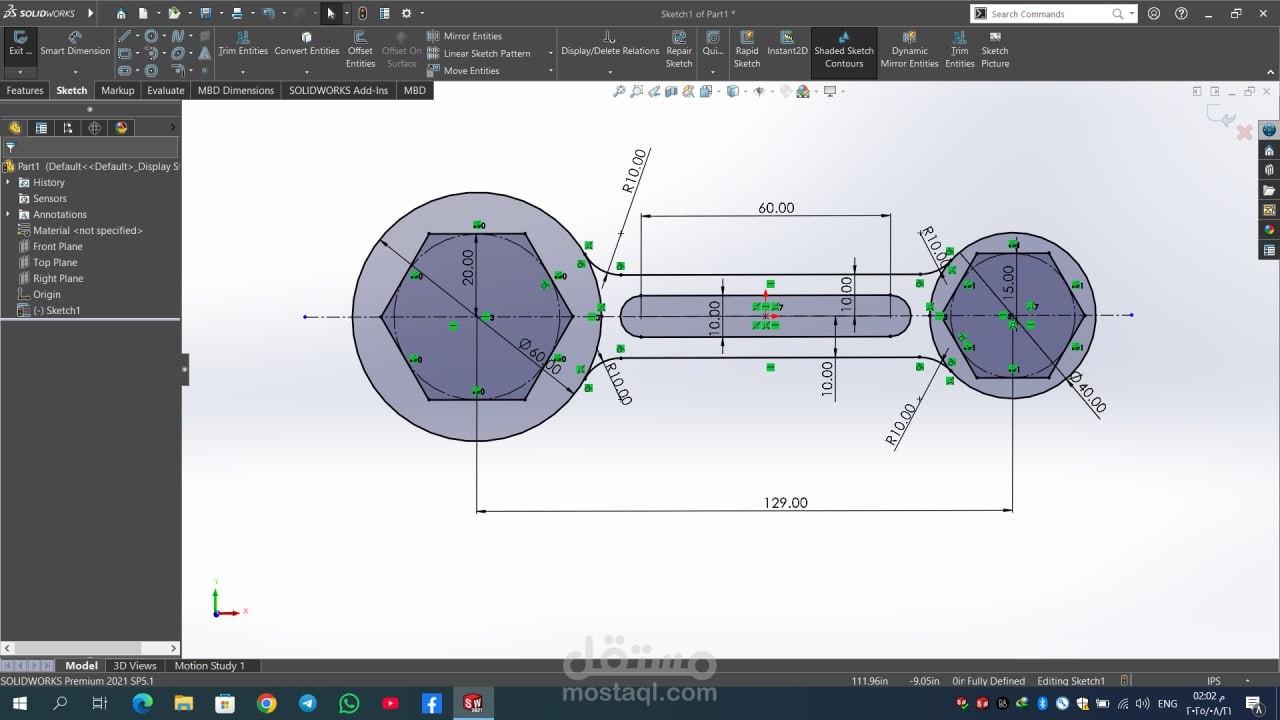1280x720 pixels.
Task: Click the Sketch Picture tool
Action: (994, 50)
